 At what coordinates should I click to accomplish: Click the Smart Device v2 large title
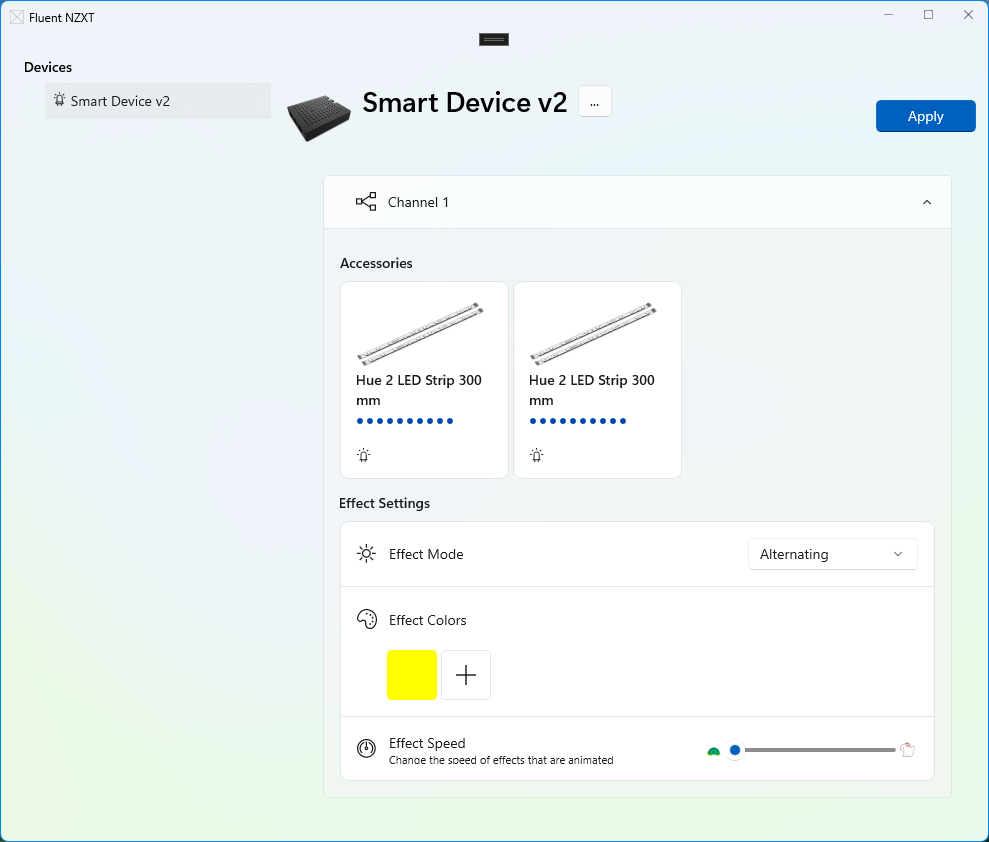click(x=465, y=102)
